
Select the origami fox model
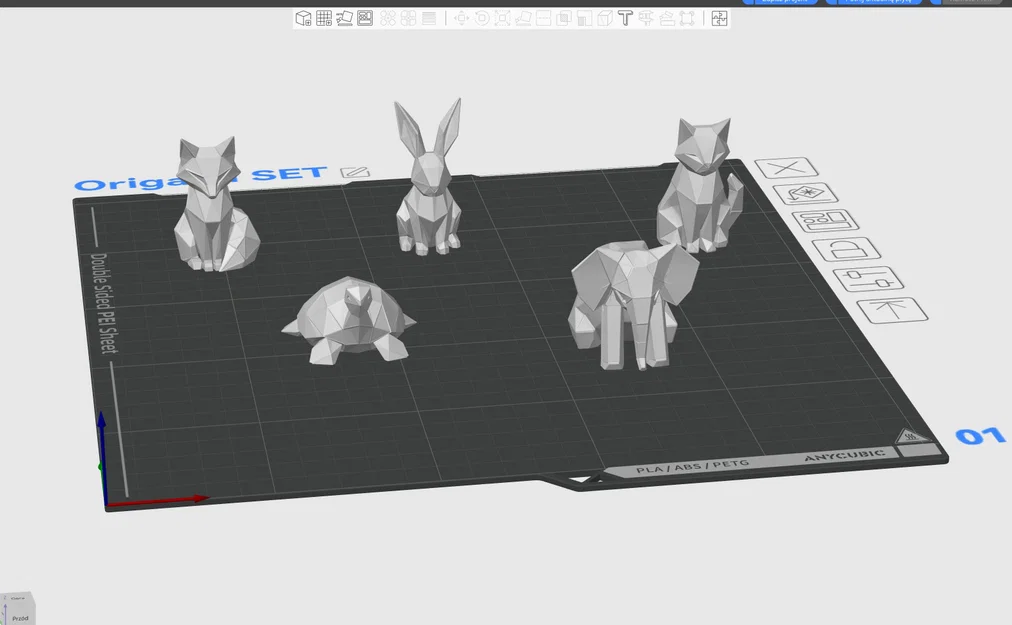(213, 207)
